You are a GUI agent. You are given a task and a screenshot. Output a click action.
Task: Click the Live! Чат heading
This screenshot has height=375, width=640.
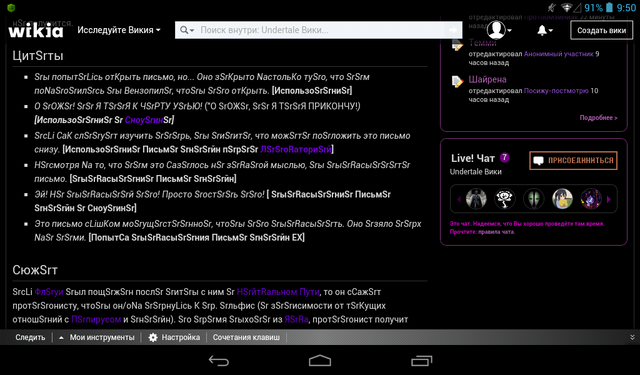473,158
